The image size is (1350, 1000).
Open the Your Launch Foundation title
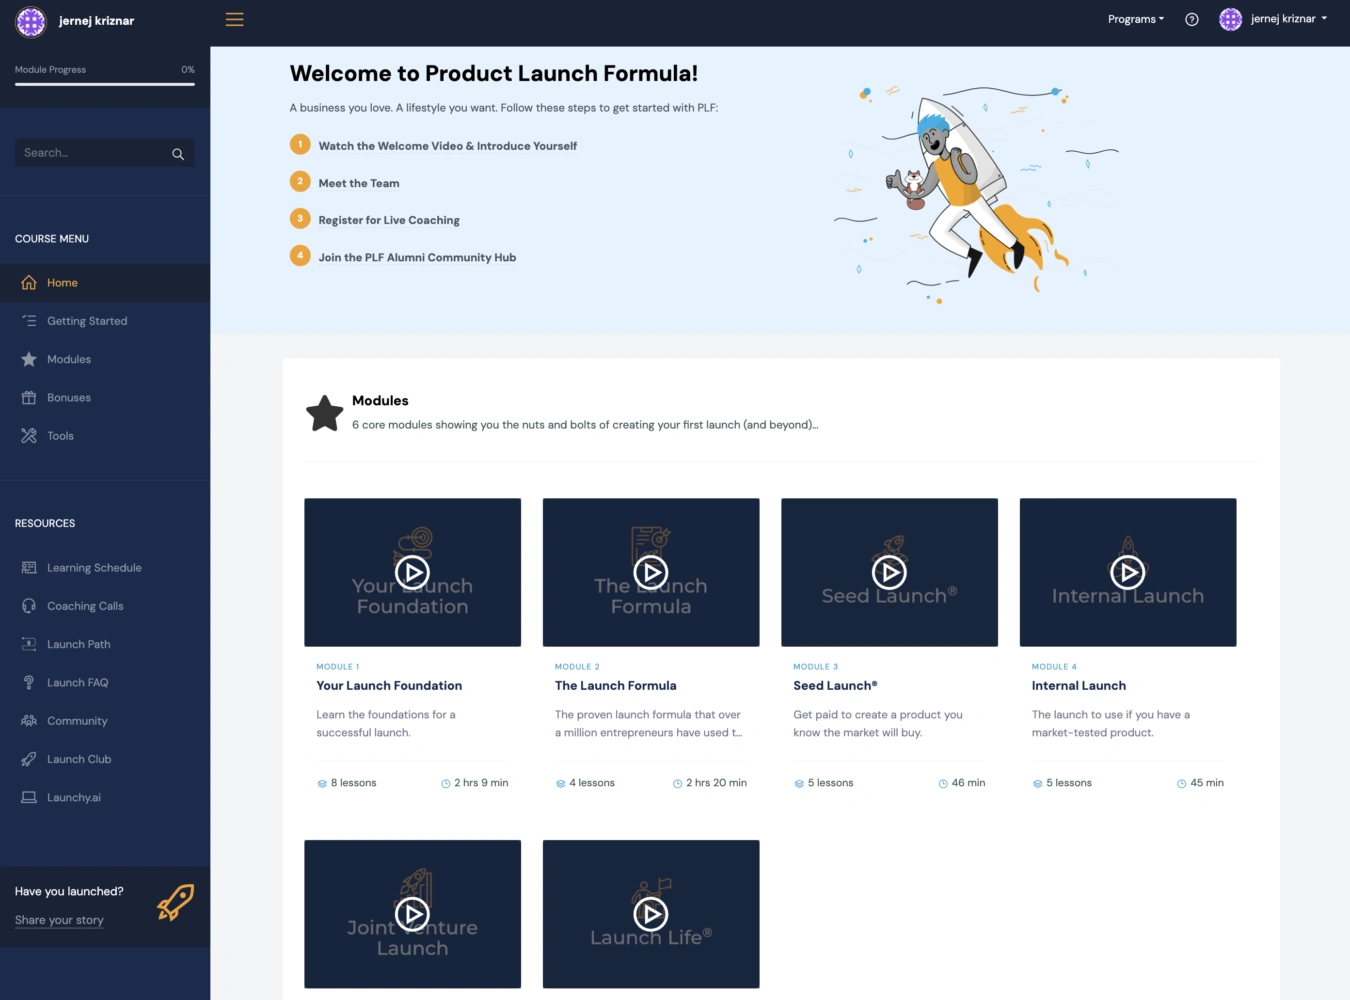(389, 686)
